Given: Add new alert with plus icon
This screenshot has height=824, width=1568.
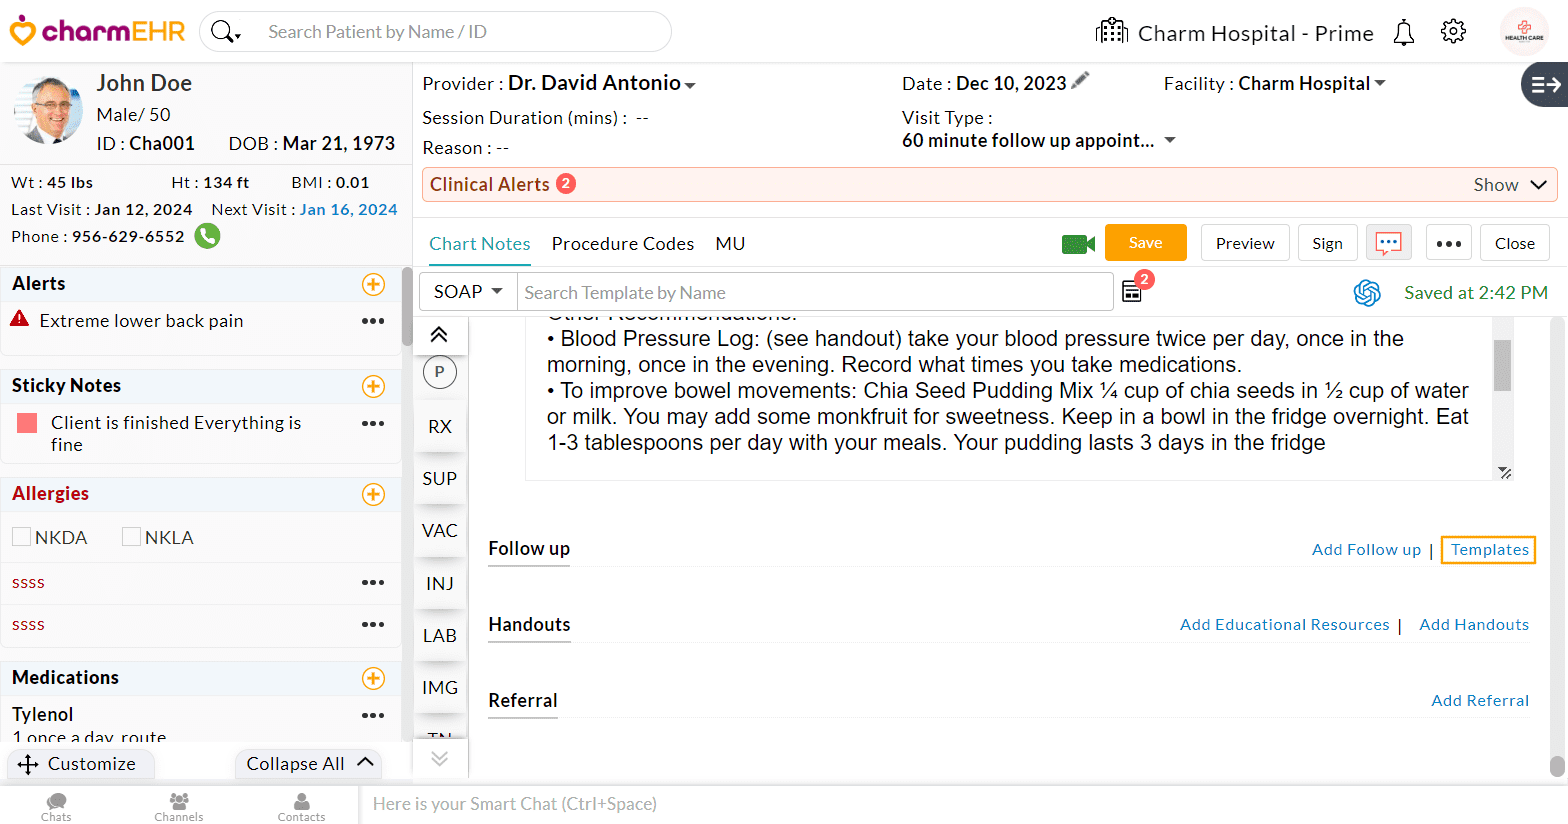Looking at the screenshot, I should point(373,284).
